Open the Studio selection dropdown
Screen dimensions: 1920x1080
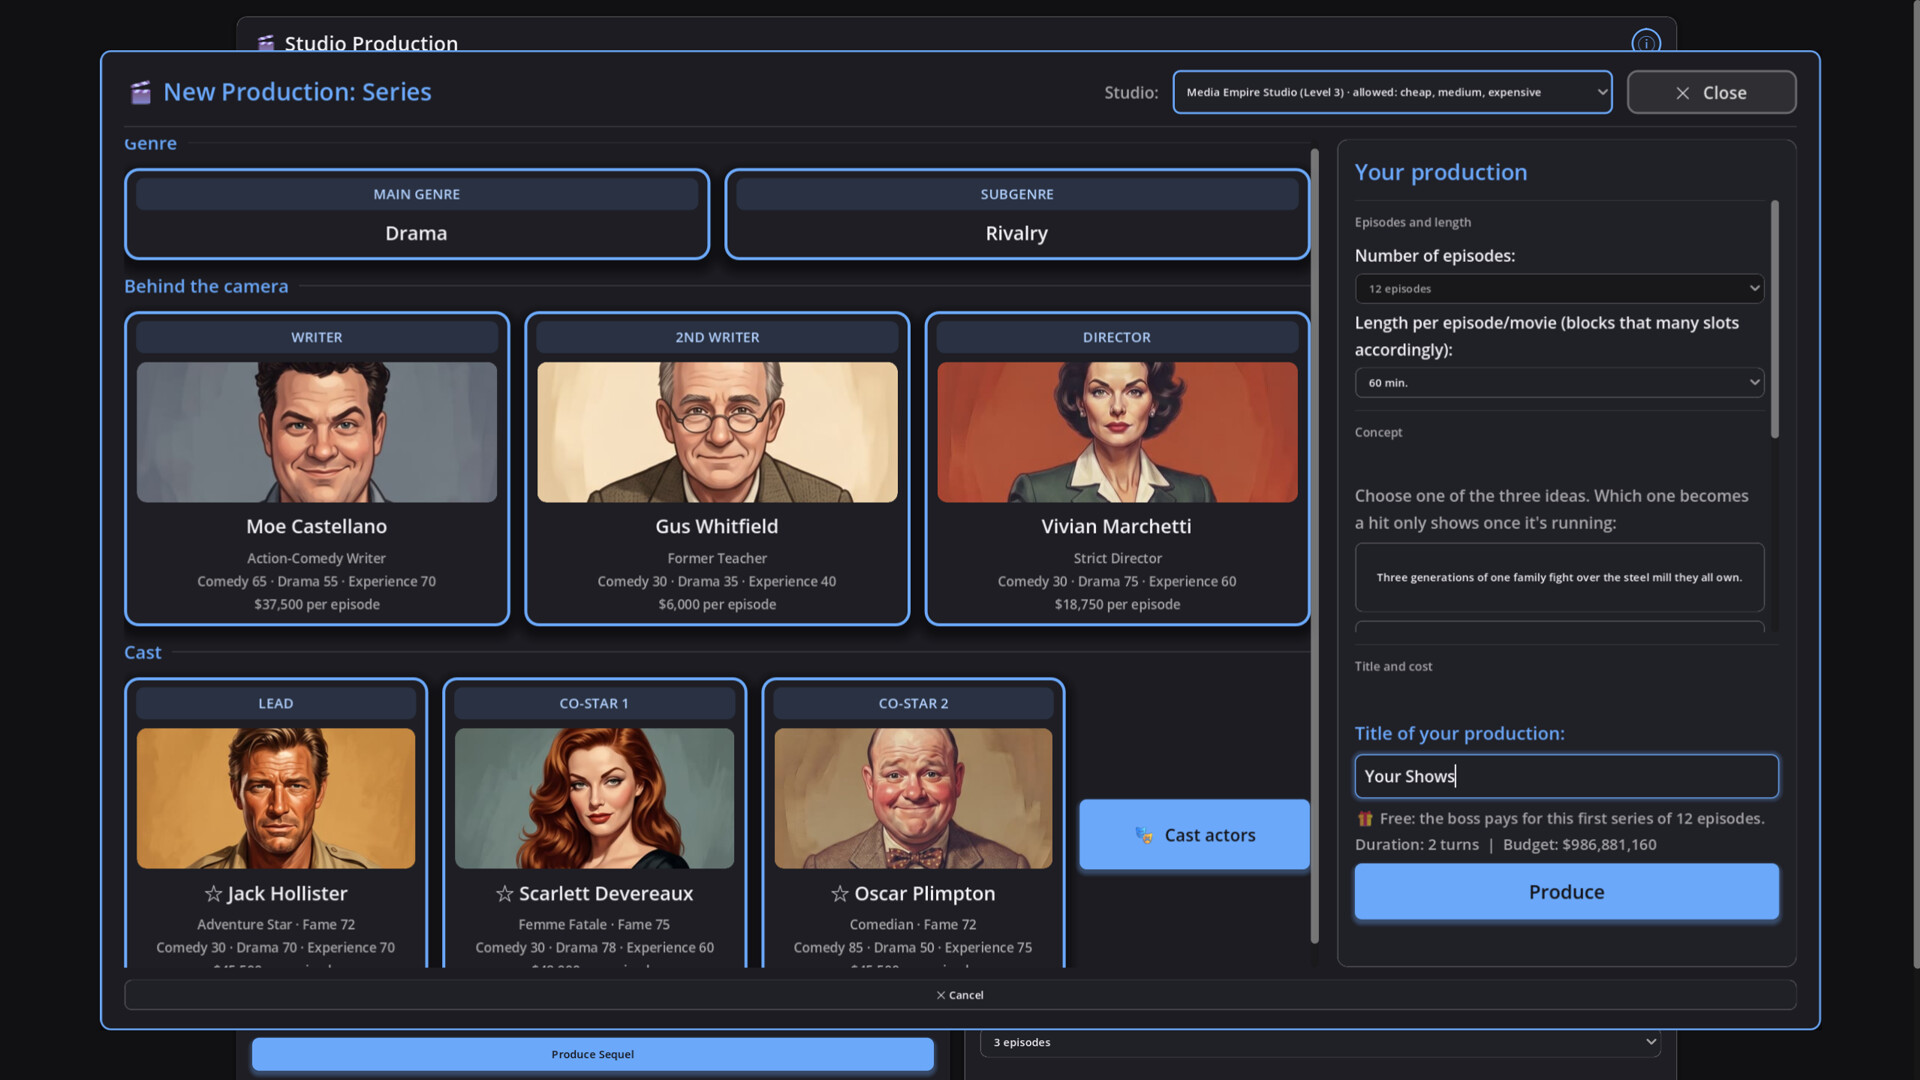tap(1392, 92)
